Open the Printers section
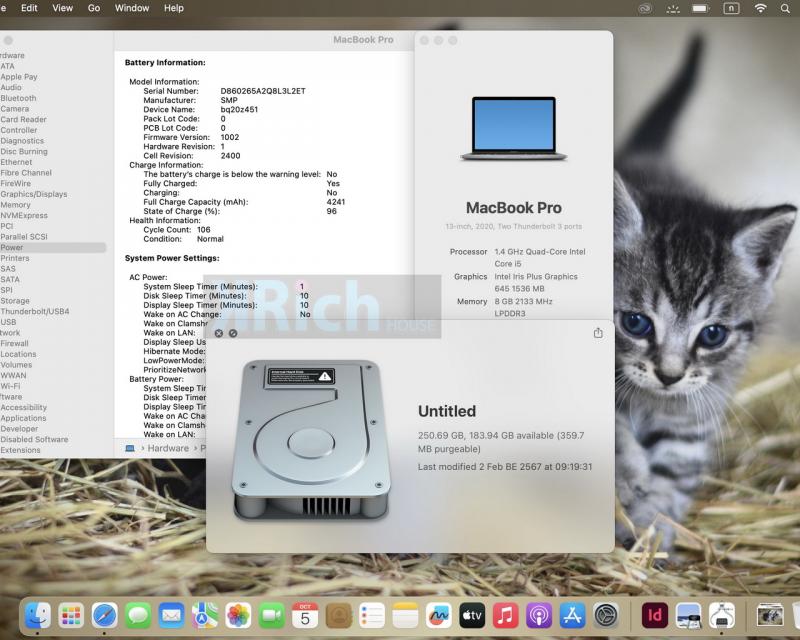Viewport: 800px width, 640px height. click(x=15, y=258)
